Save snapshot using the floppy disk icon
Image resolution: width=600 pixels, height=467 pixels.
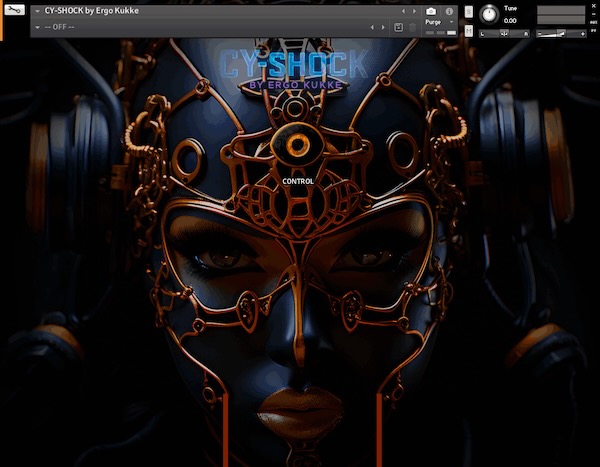399,27
